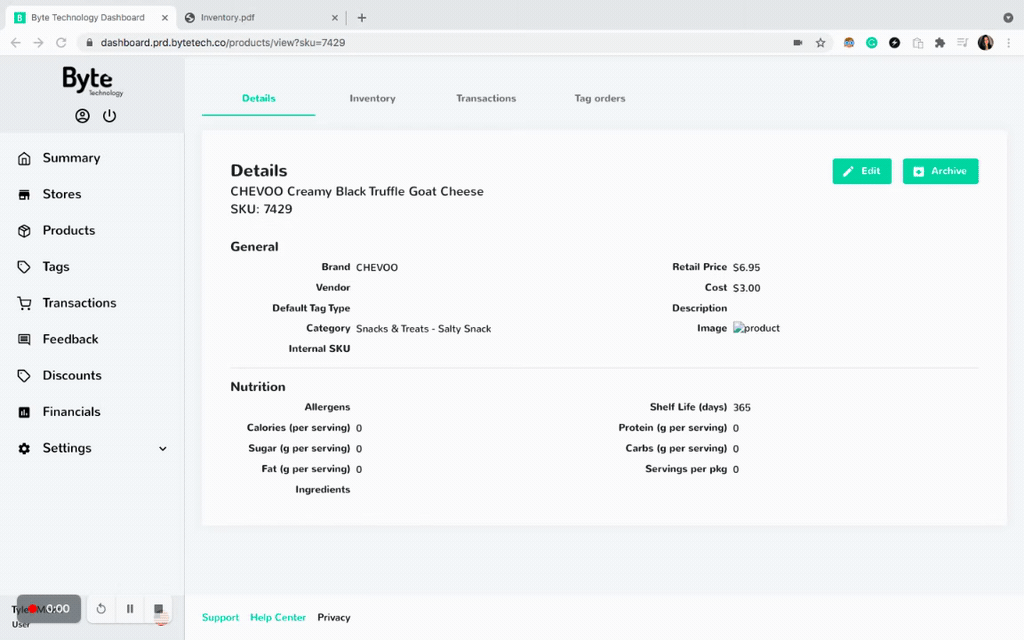Open the Help Center link
1024x640 pixels.
point(278,618)
